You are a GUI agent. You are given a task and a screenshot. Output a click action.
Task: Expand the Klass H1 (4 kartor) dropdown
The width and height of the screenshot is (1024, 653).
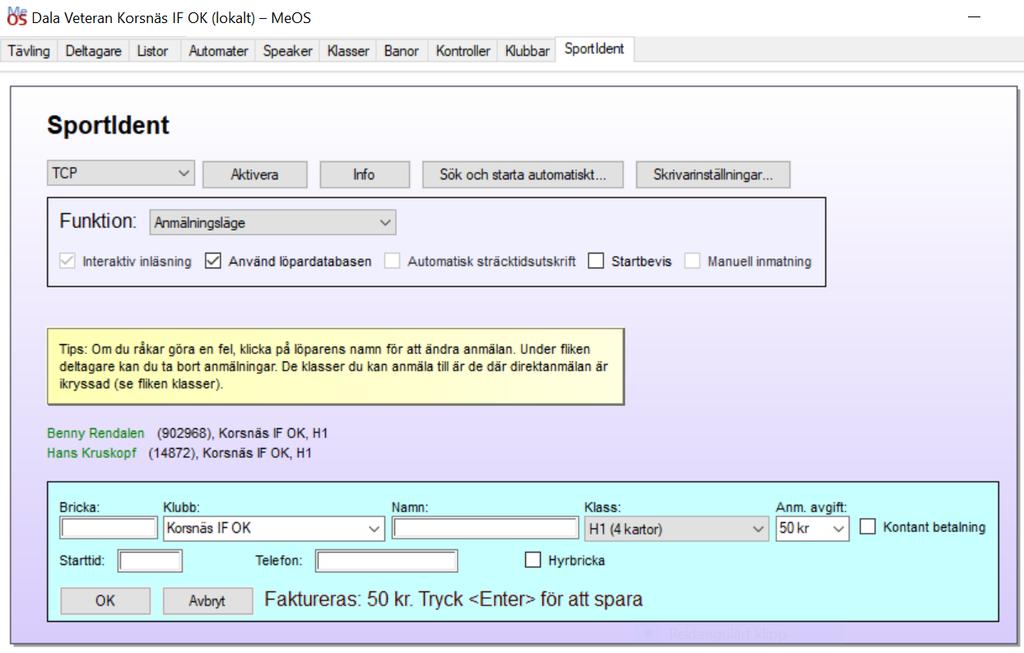pos(676,528)
